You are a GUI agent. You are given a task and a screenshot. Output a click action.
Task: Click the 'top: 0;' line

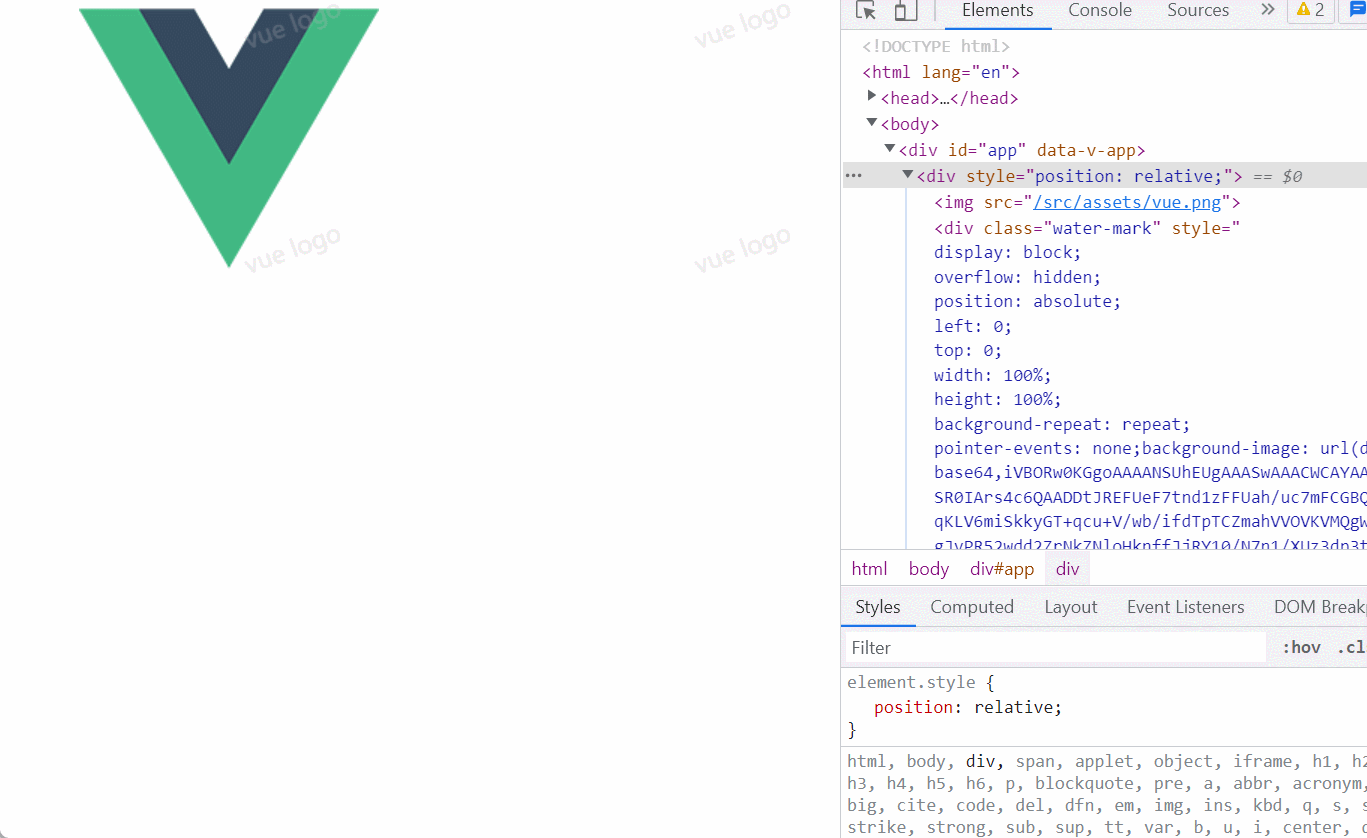point(968,351)
